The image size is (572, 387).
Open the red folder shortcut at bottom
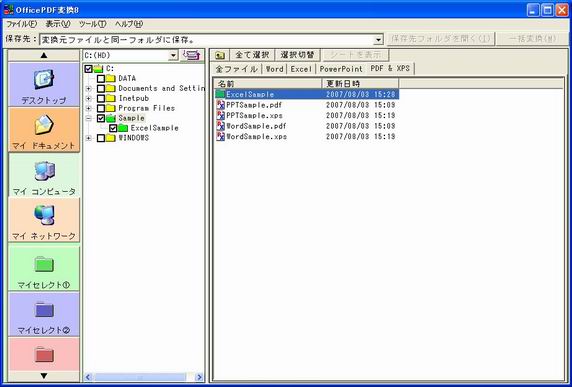tap(44, 354)
